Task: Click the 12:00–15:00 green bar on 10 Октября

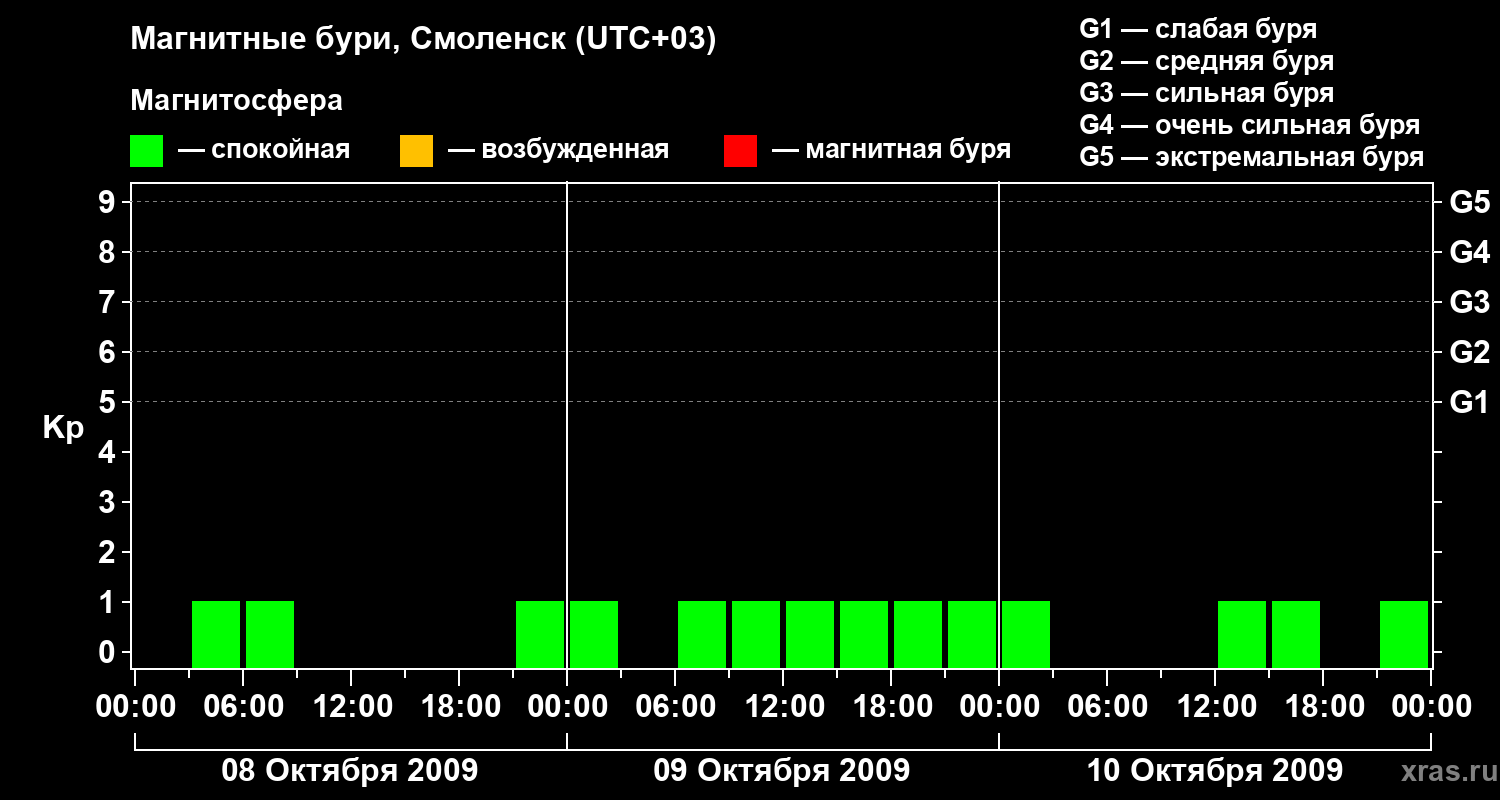Action: pyautogui.click(x=1242, y=634)
